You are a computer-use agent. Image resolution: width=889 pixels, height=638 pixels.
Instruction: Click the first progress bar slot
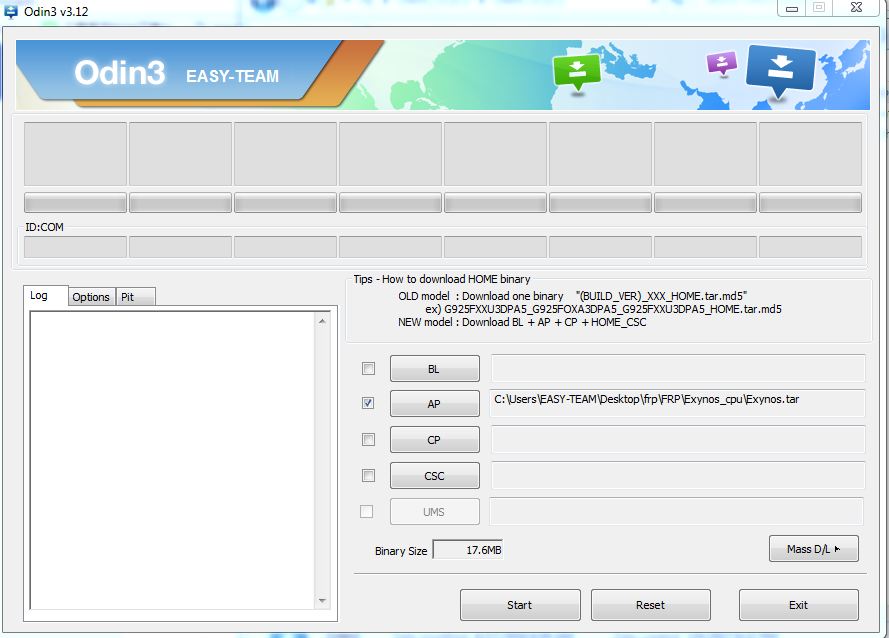coord(75,202)
